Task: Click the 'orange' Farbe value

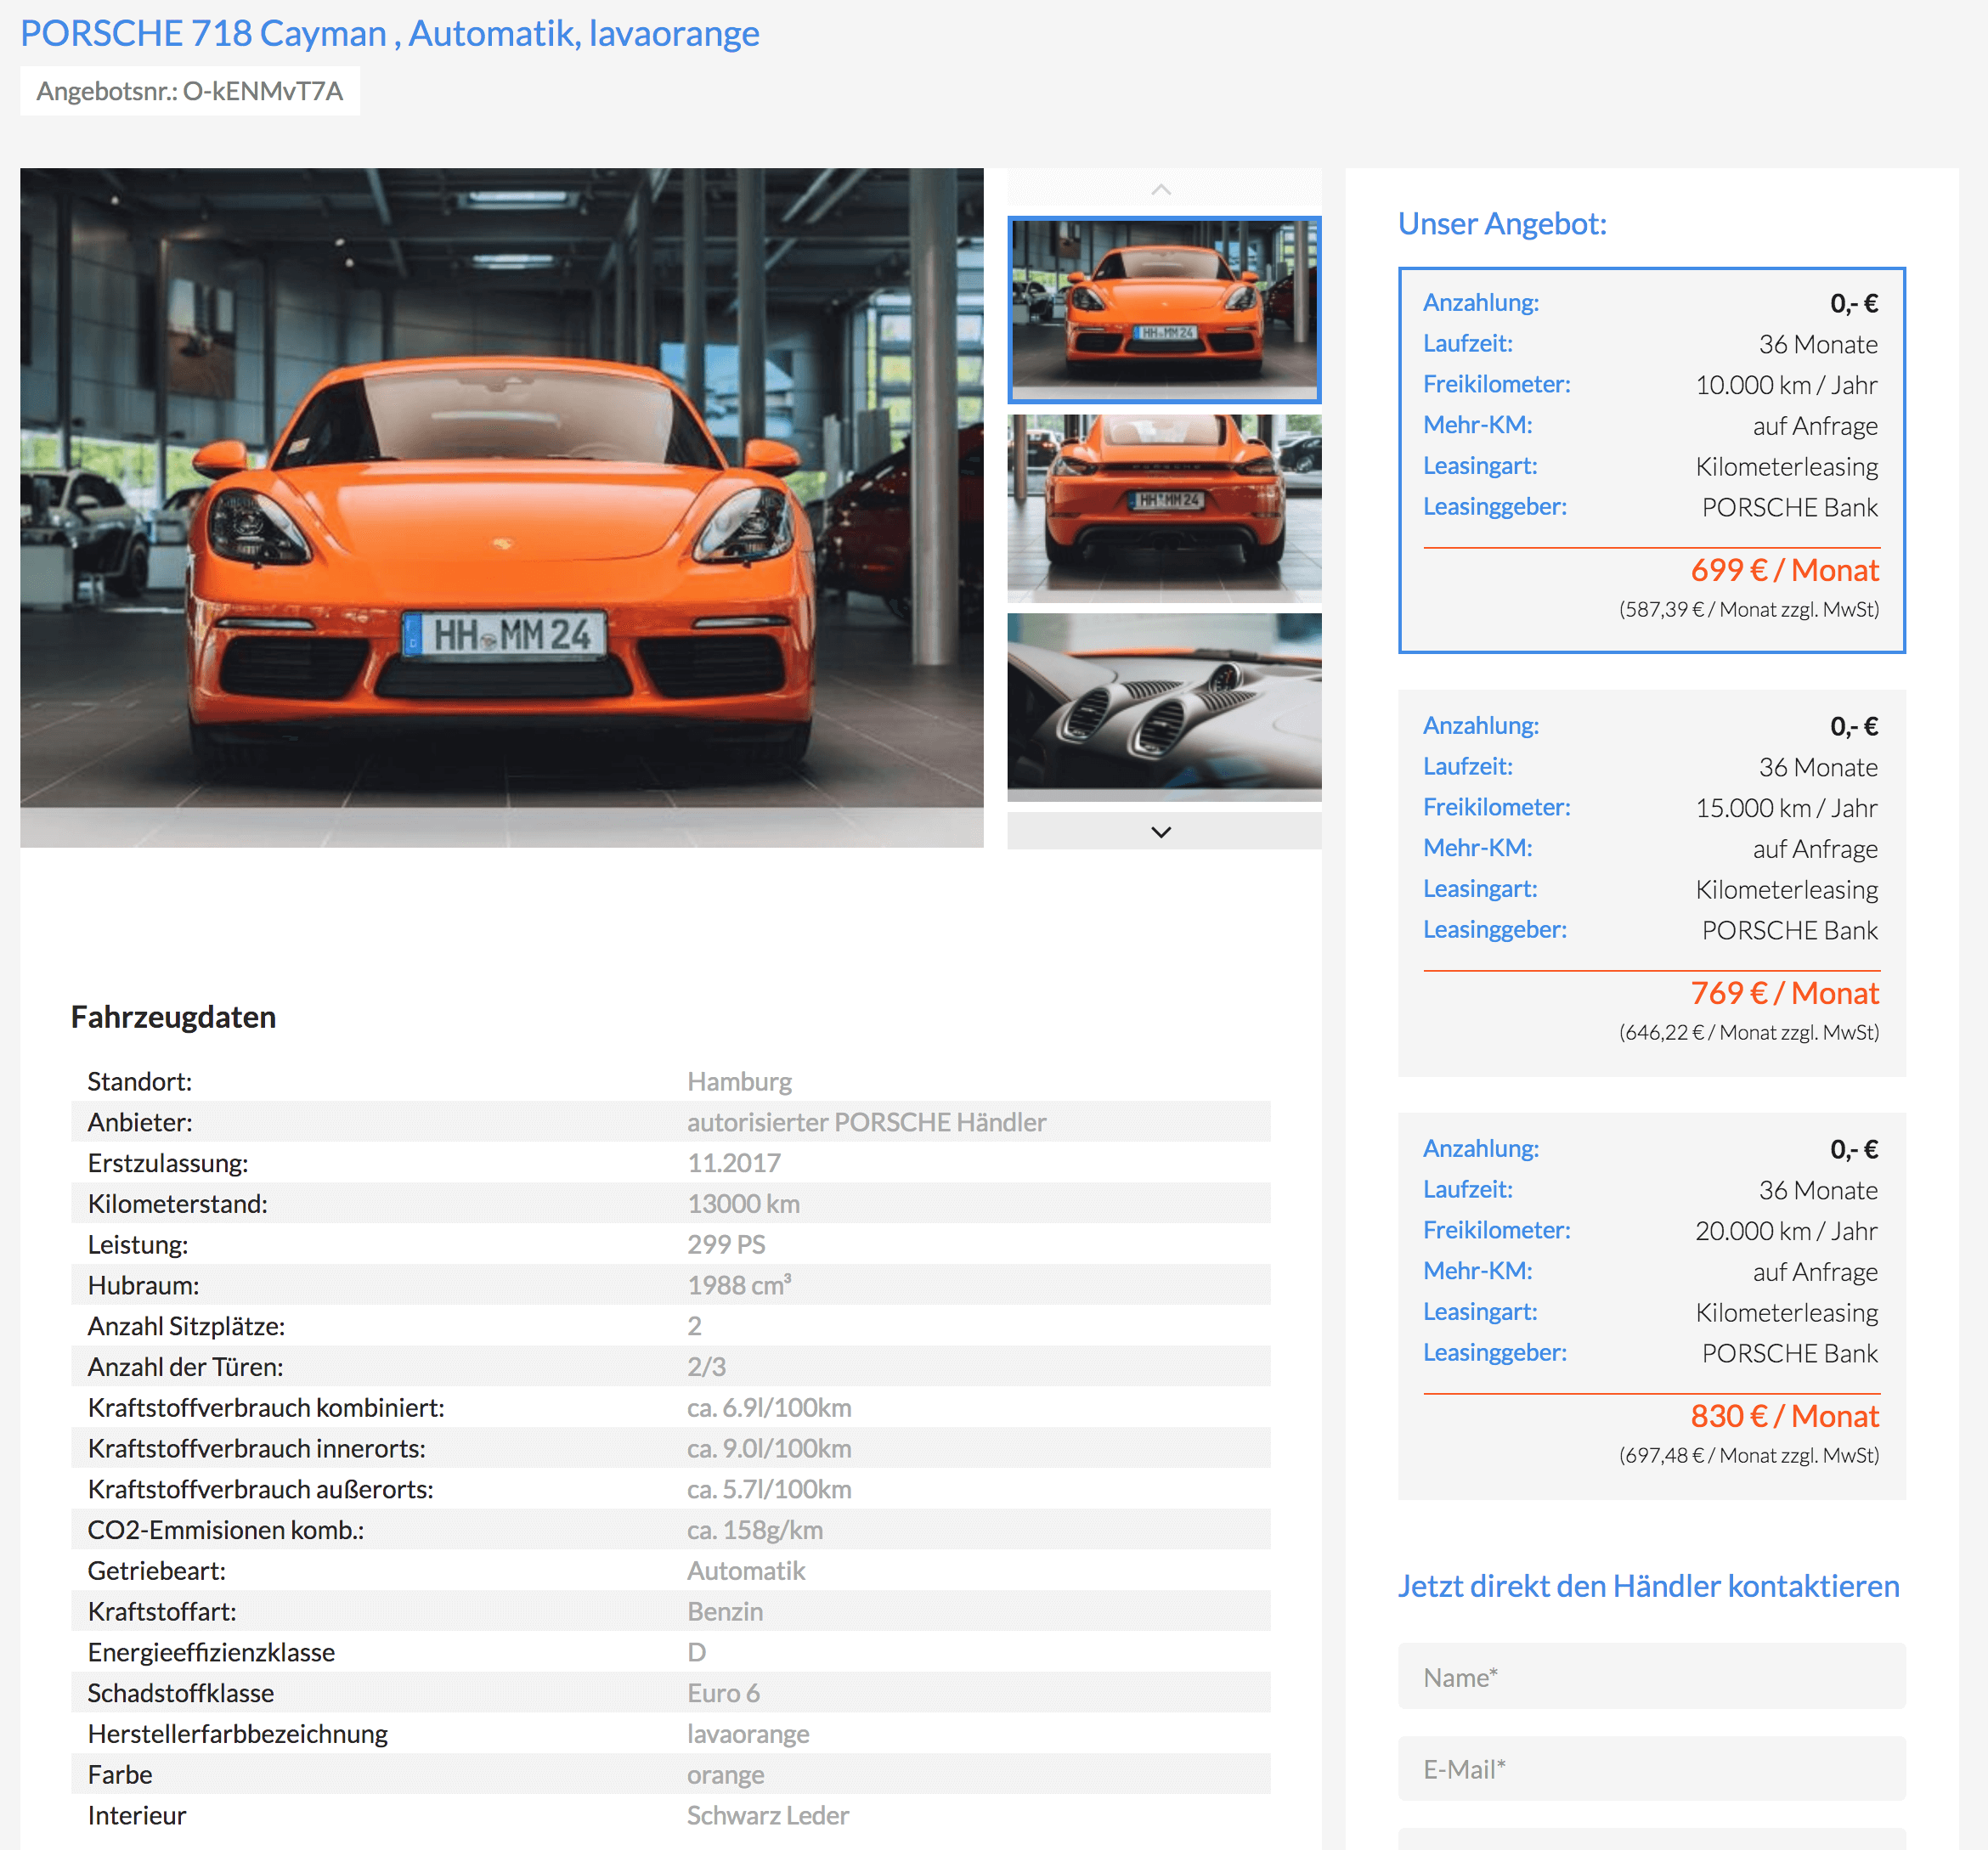Action: (725, 1775)
